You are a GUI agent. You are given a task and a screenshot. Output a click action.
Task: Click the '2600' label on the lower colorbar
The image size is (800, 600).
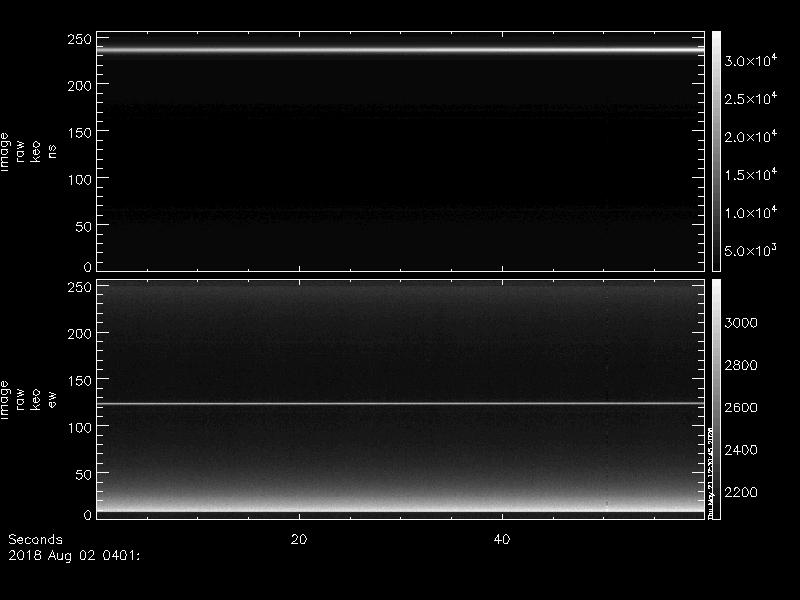pyautogui.click(x=741, y=407)
